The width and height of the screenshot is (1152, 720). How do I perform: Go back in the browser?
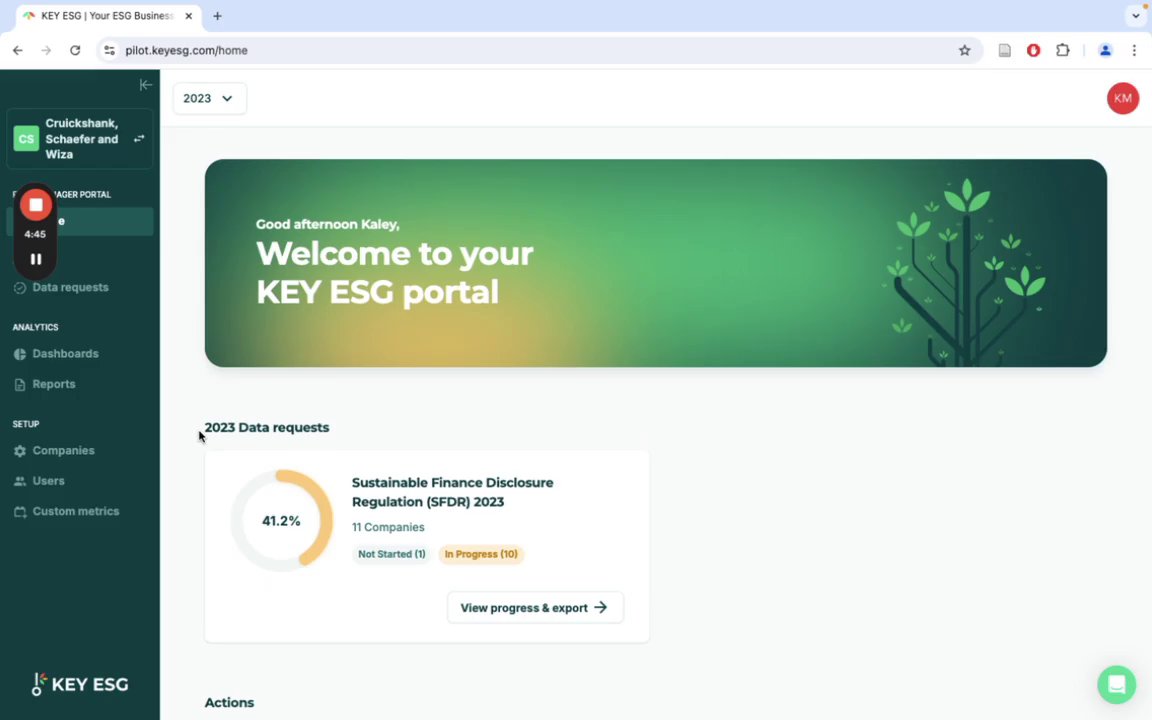tap(18, 50)
